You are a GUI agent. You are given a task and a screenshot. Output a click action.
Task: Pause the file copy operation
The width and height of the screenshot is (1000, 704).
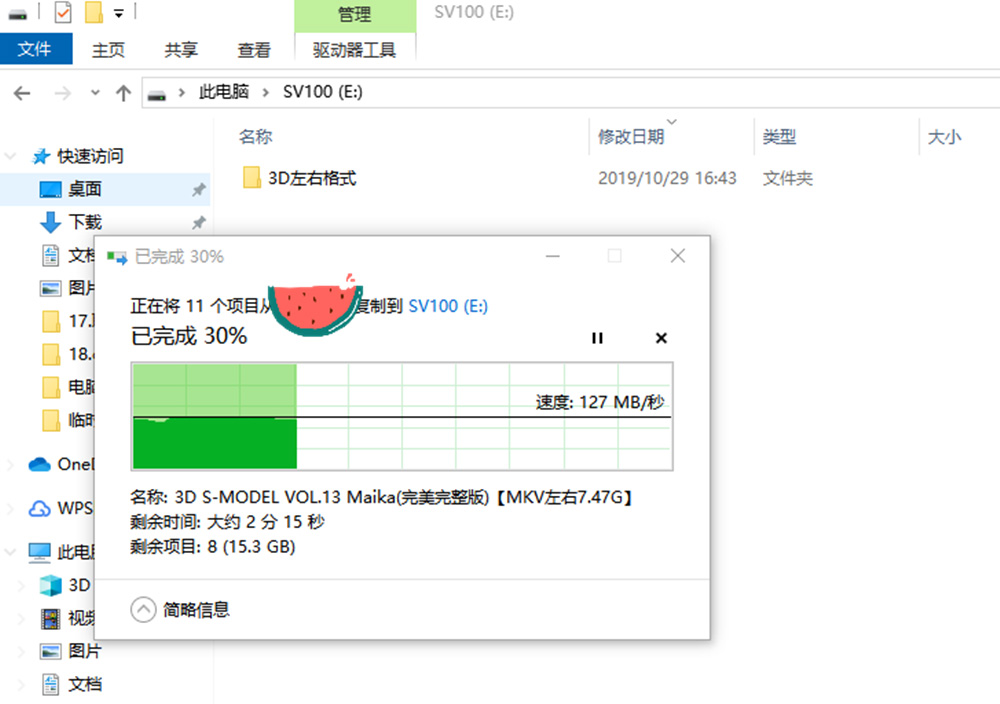click(x=597, y=338)
